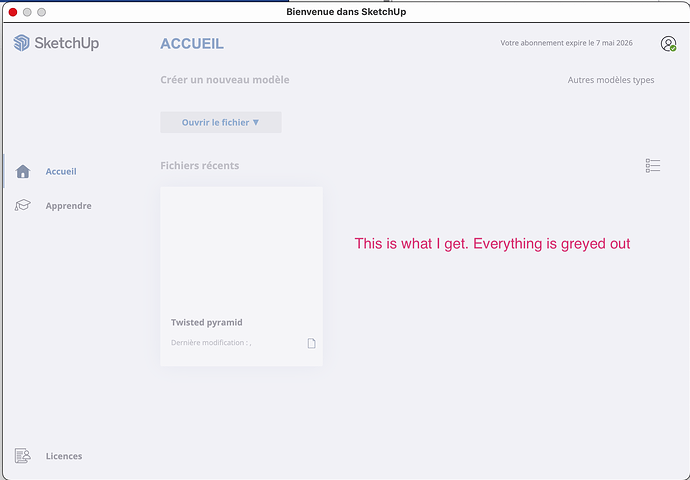This screenshot has width=690, height=480.
Task: Close the Bienvenue dans SketchUp window
Action: tap(13, 12)
